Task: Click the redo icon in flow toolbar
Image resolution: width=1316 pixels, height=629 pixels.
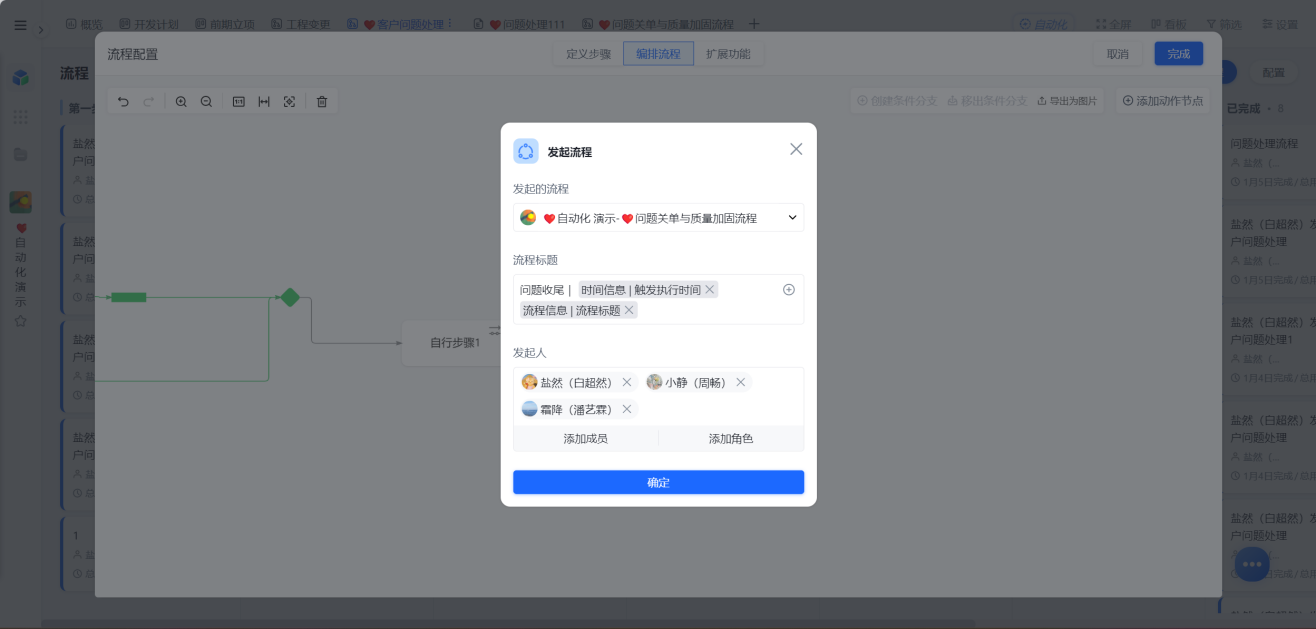Action: [148, 101]
